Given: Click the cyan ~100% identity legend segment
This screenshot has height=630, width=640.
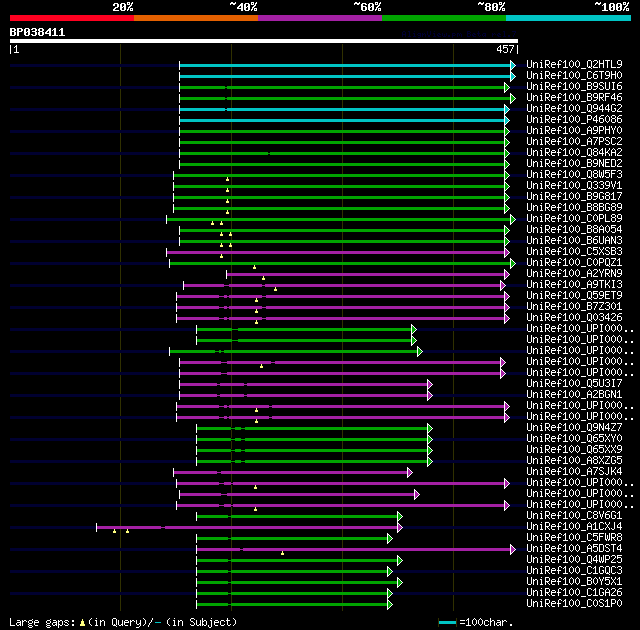Looking at the screenshot, I should (x=569, y=18).
